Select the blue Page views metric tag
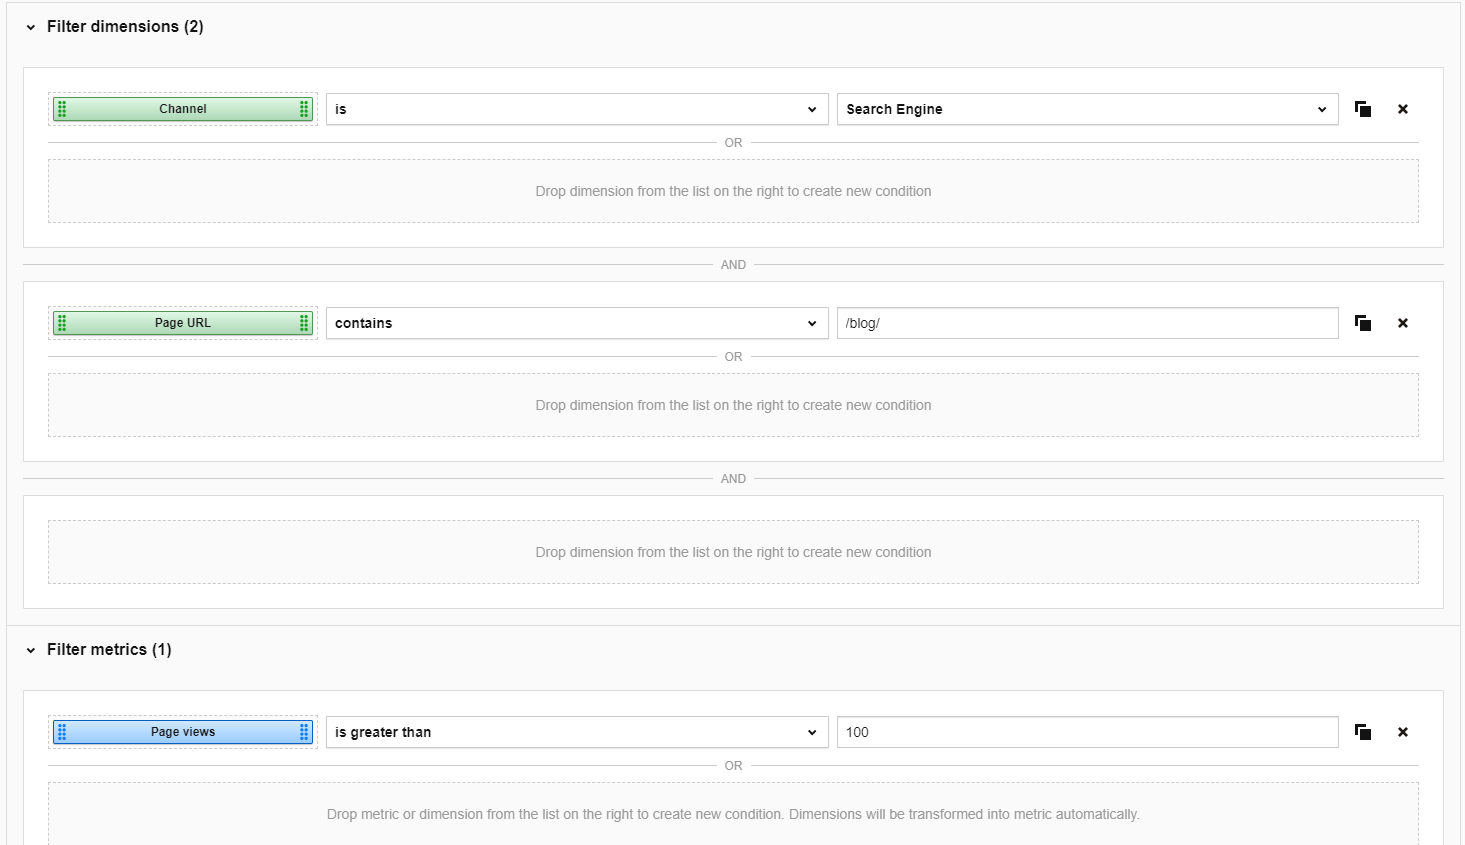 click(x=183, y=732)
